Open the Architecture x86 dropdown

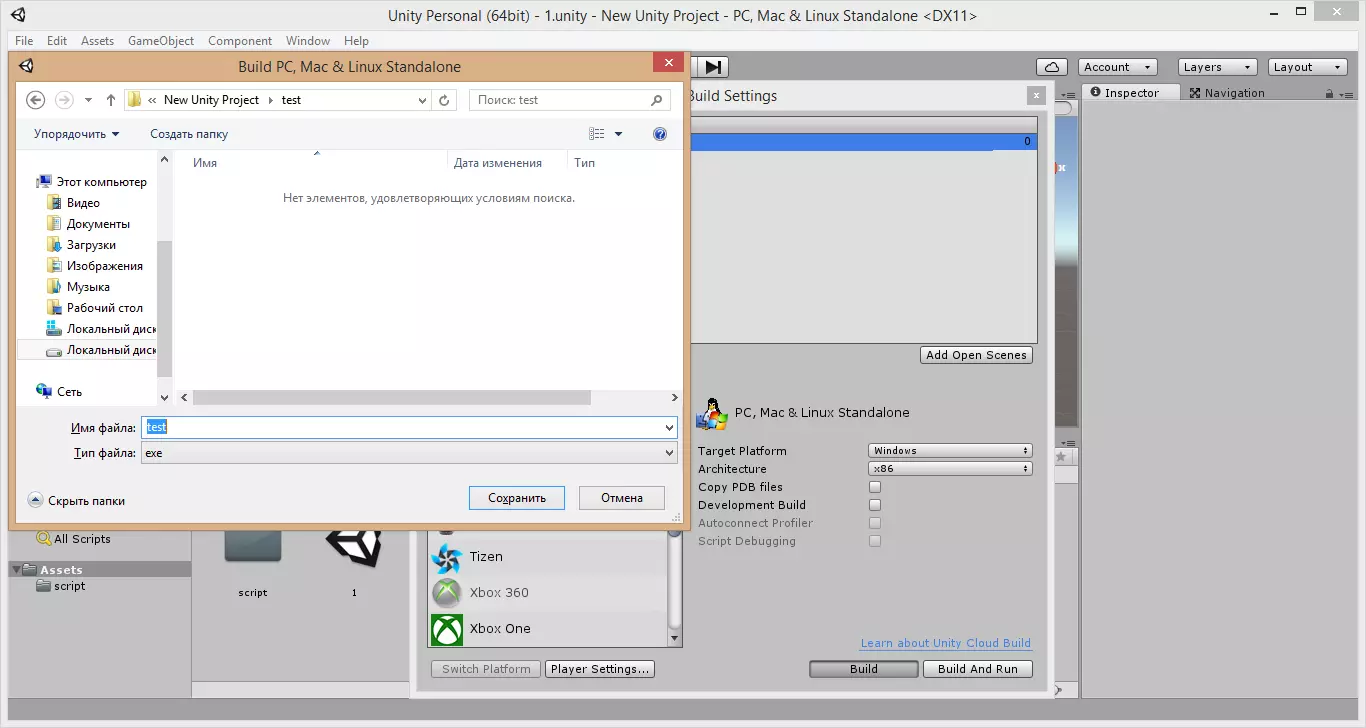click(x=949, y=469)
